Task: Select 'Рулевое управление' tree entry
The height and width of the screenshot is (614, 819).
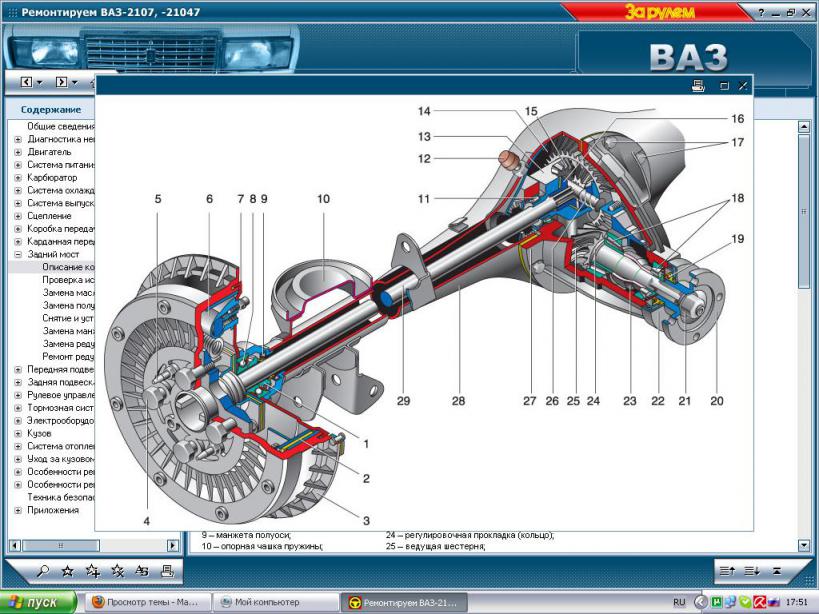Action: point(61,395)
